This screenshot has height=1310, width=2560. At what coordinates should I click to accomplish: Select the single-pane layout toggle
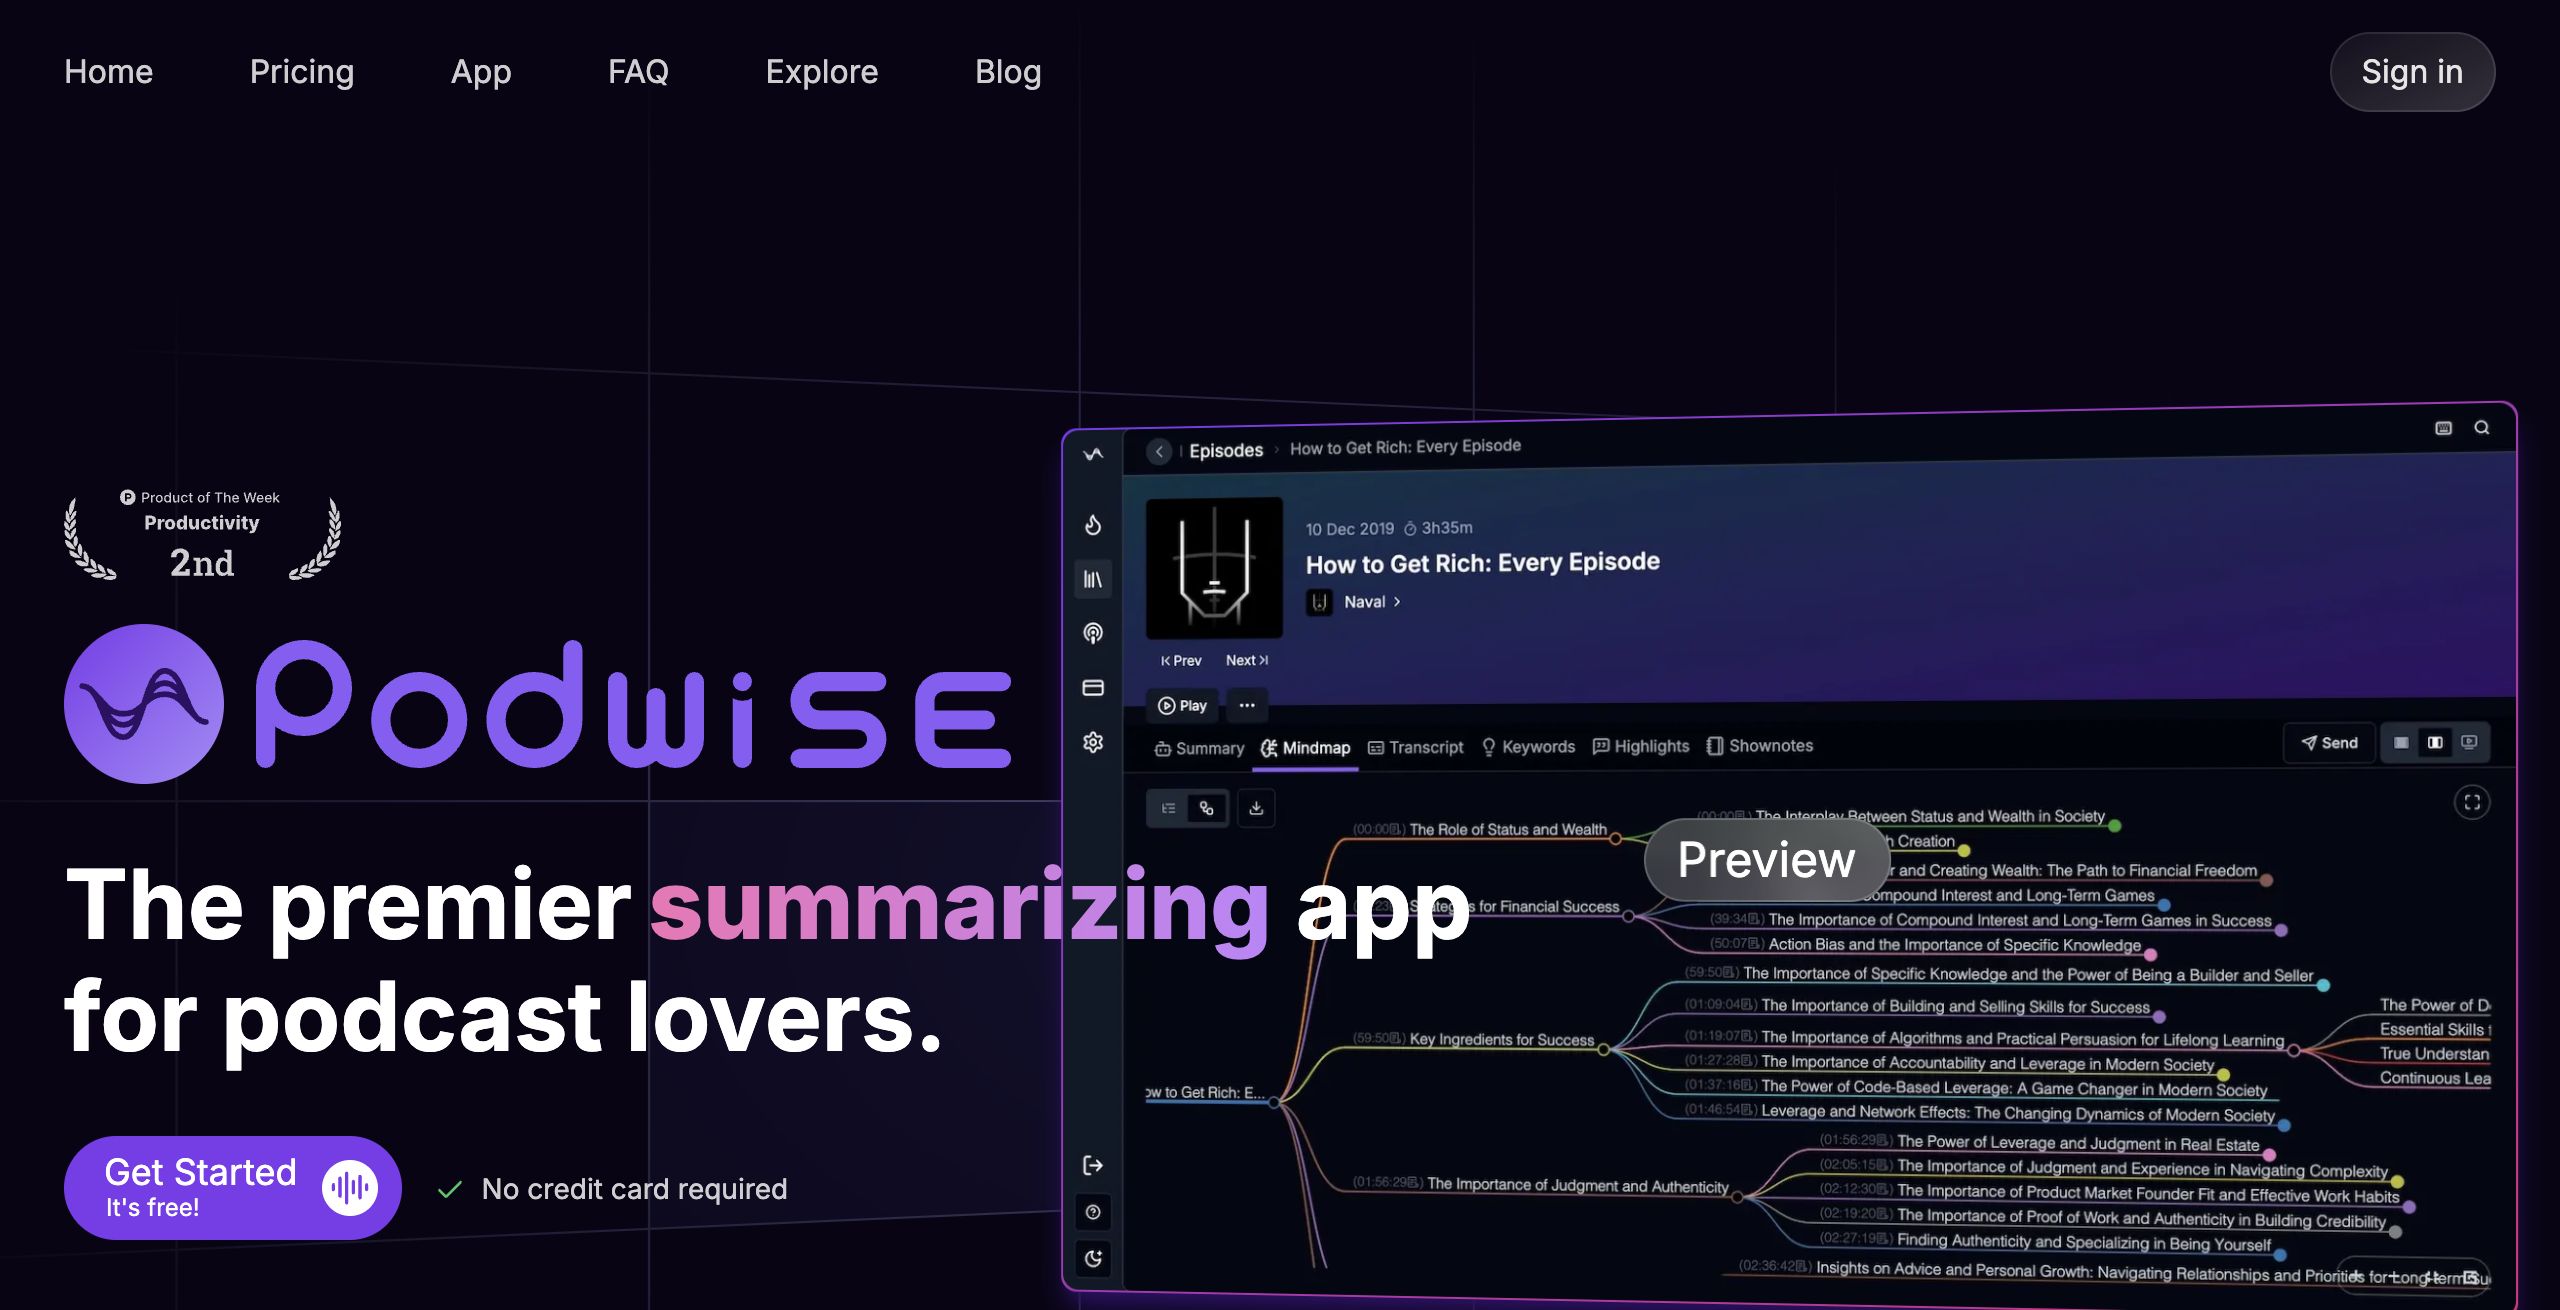(2401, 742)
